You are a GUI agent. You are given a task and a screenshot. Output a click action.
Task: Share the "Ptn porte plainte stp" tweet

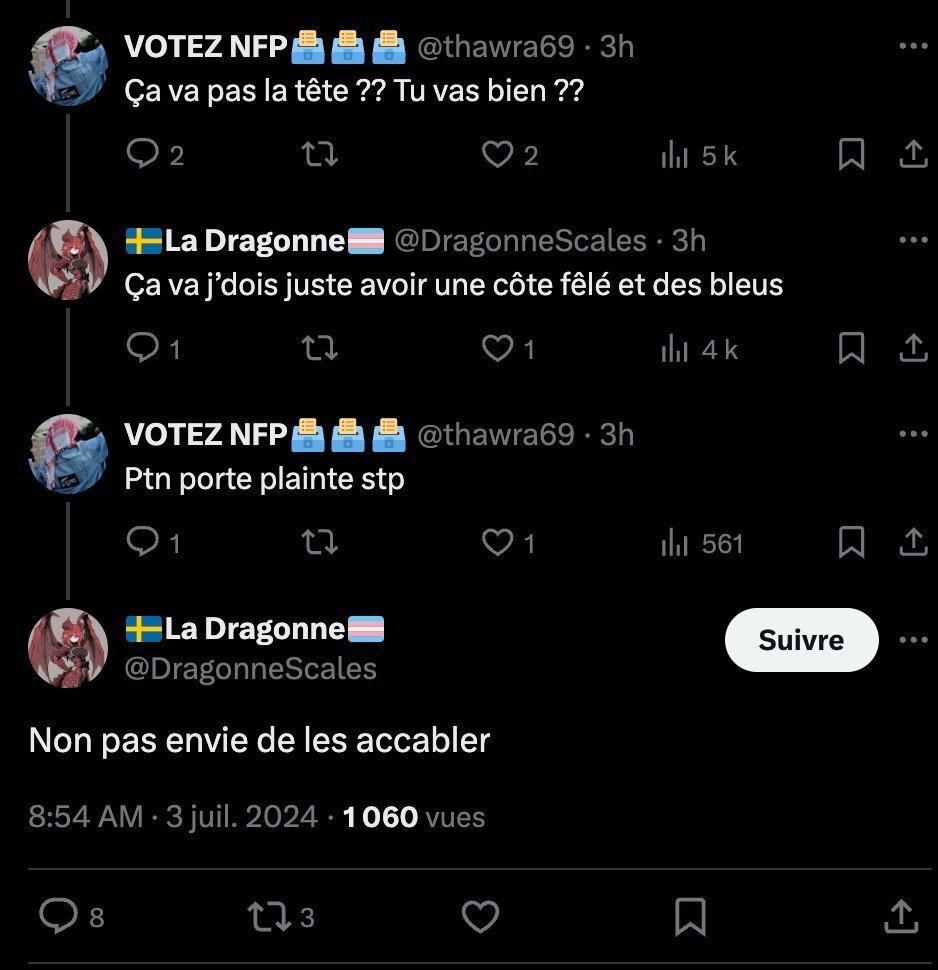tap(912, 543)
